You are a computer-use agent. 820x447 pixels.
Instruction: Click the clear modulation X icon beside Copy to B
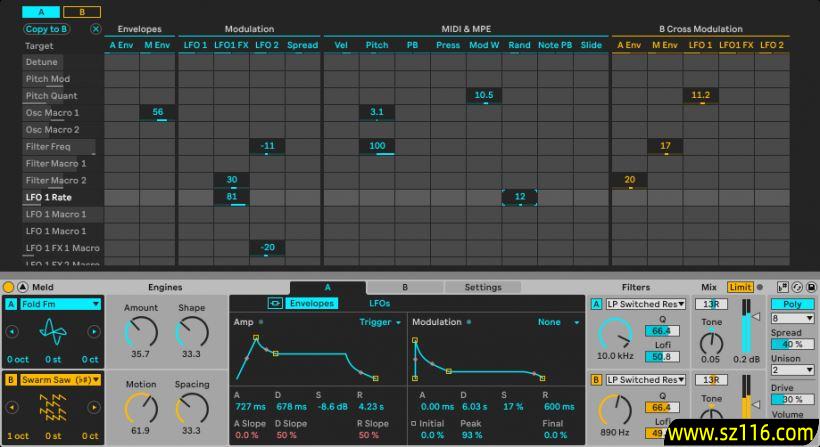[96, 29]
